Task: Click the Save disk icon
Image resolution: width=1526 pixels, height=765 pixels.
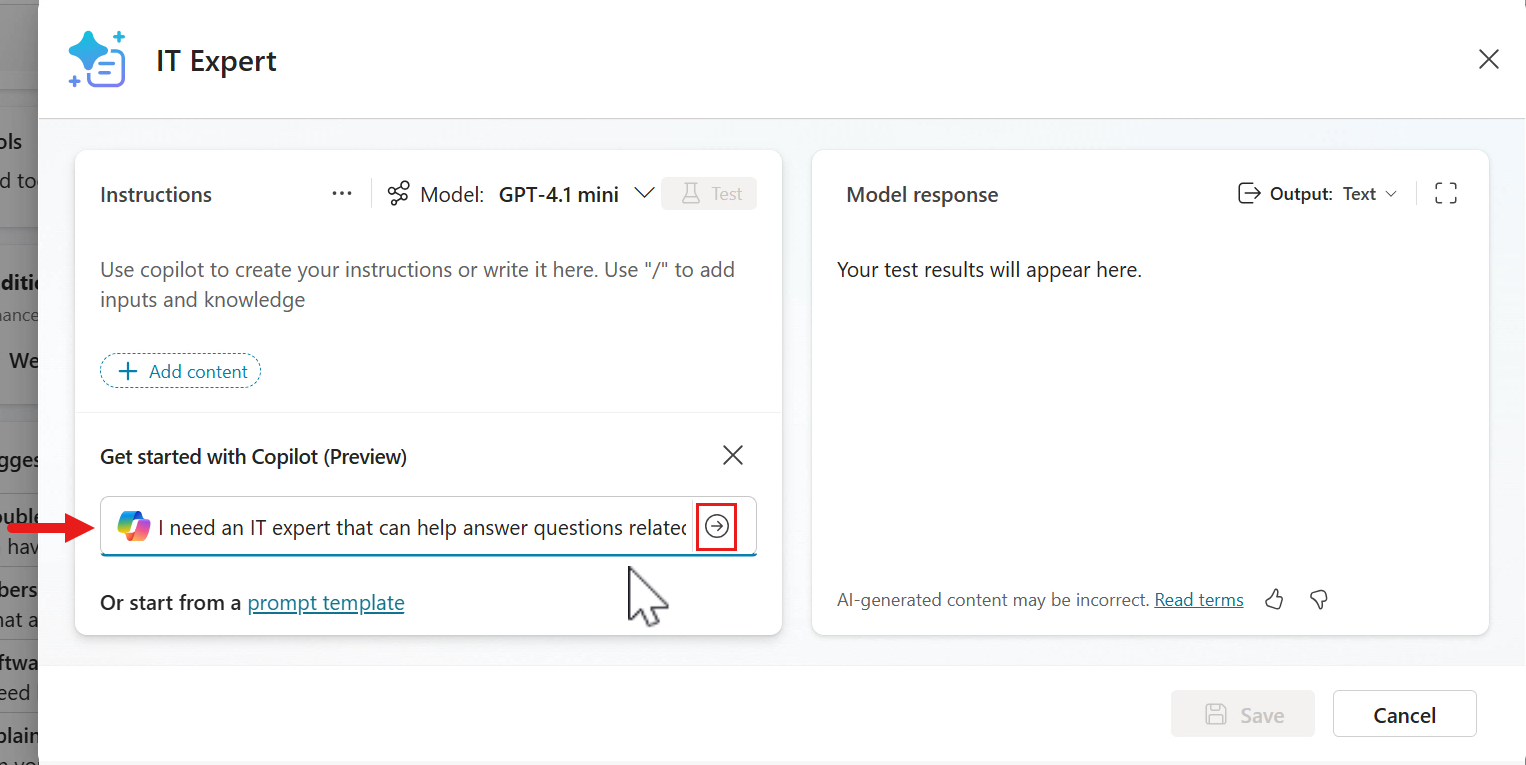Action: click(1216, 714)
